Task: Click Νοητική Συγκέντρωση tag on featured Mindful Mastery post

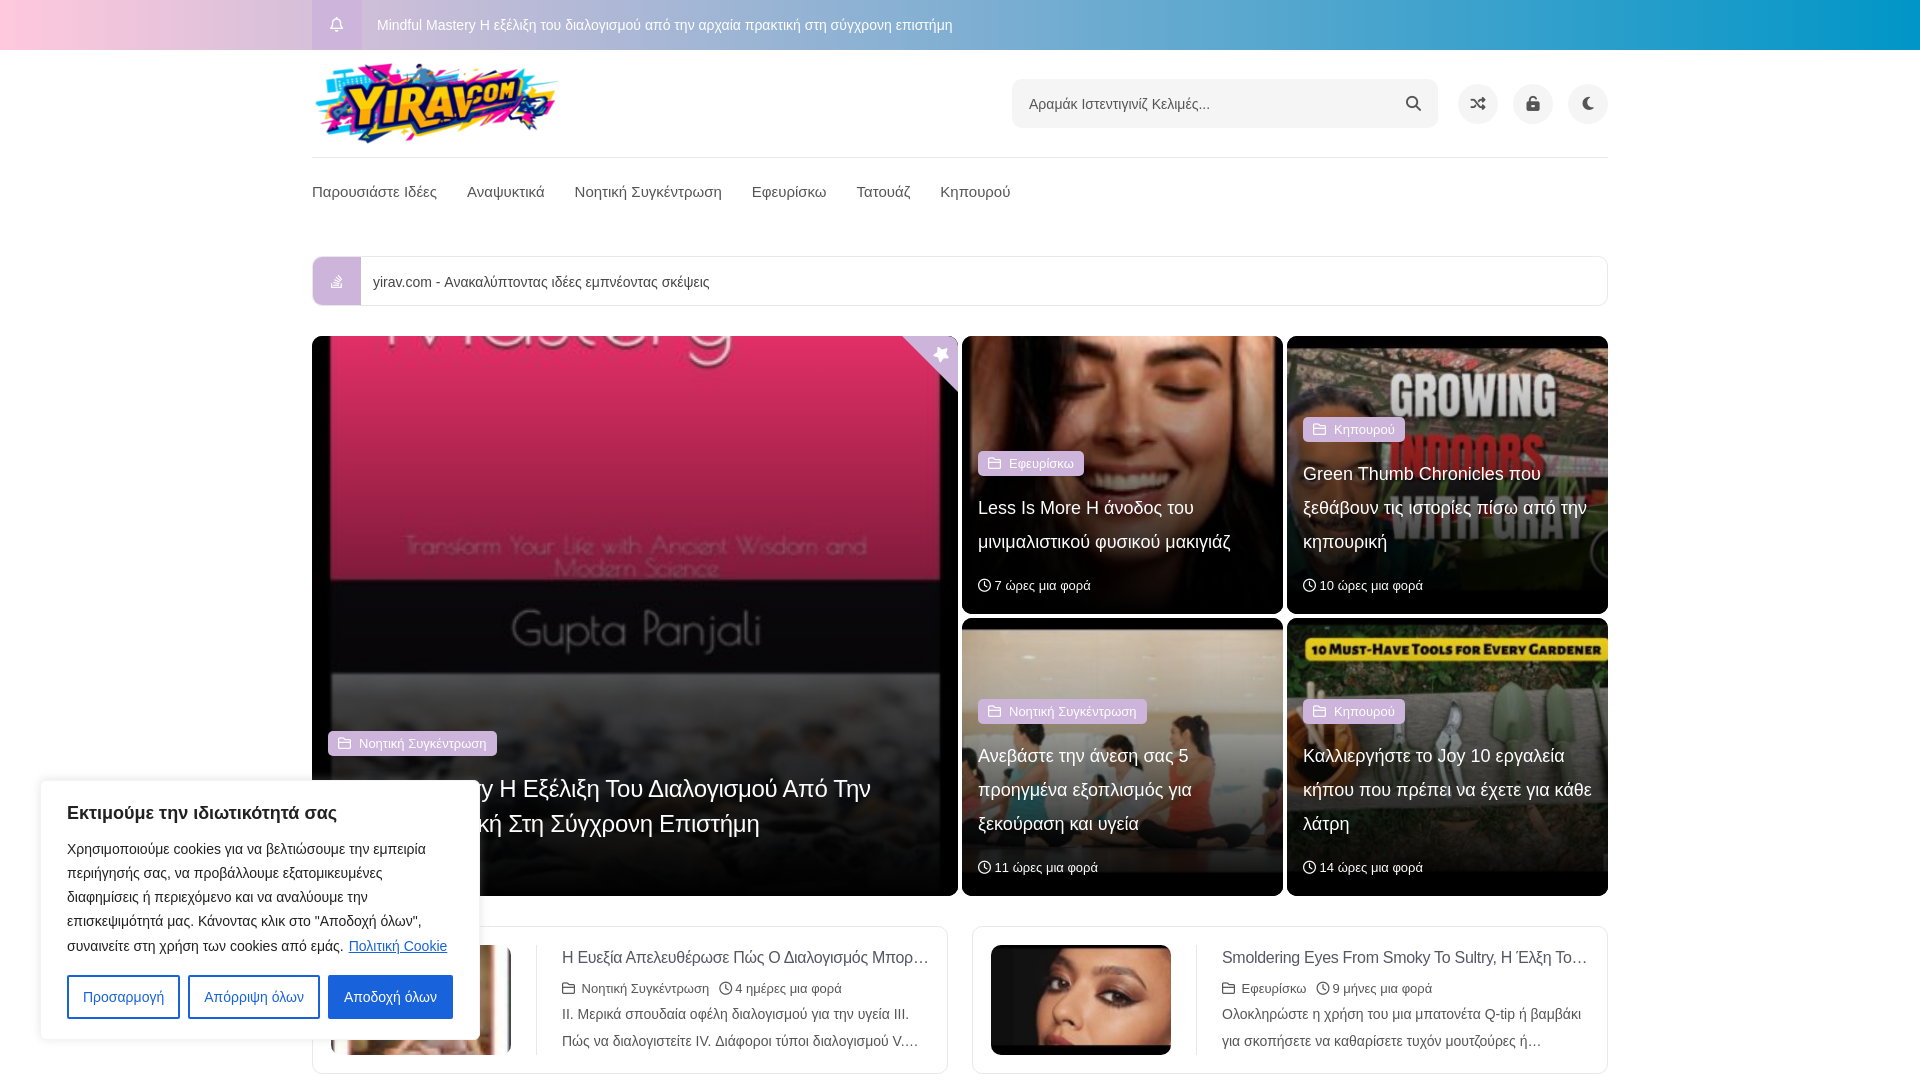Action: coord(412,743)
